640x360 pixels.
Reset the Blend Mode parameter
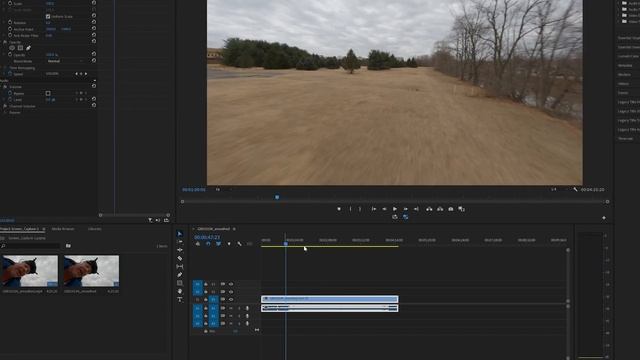tap(94, 60)
